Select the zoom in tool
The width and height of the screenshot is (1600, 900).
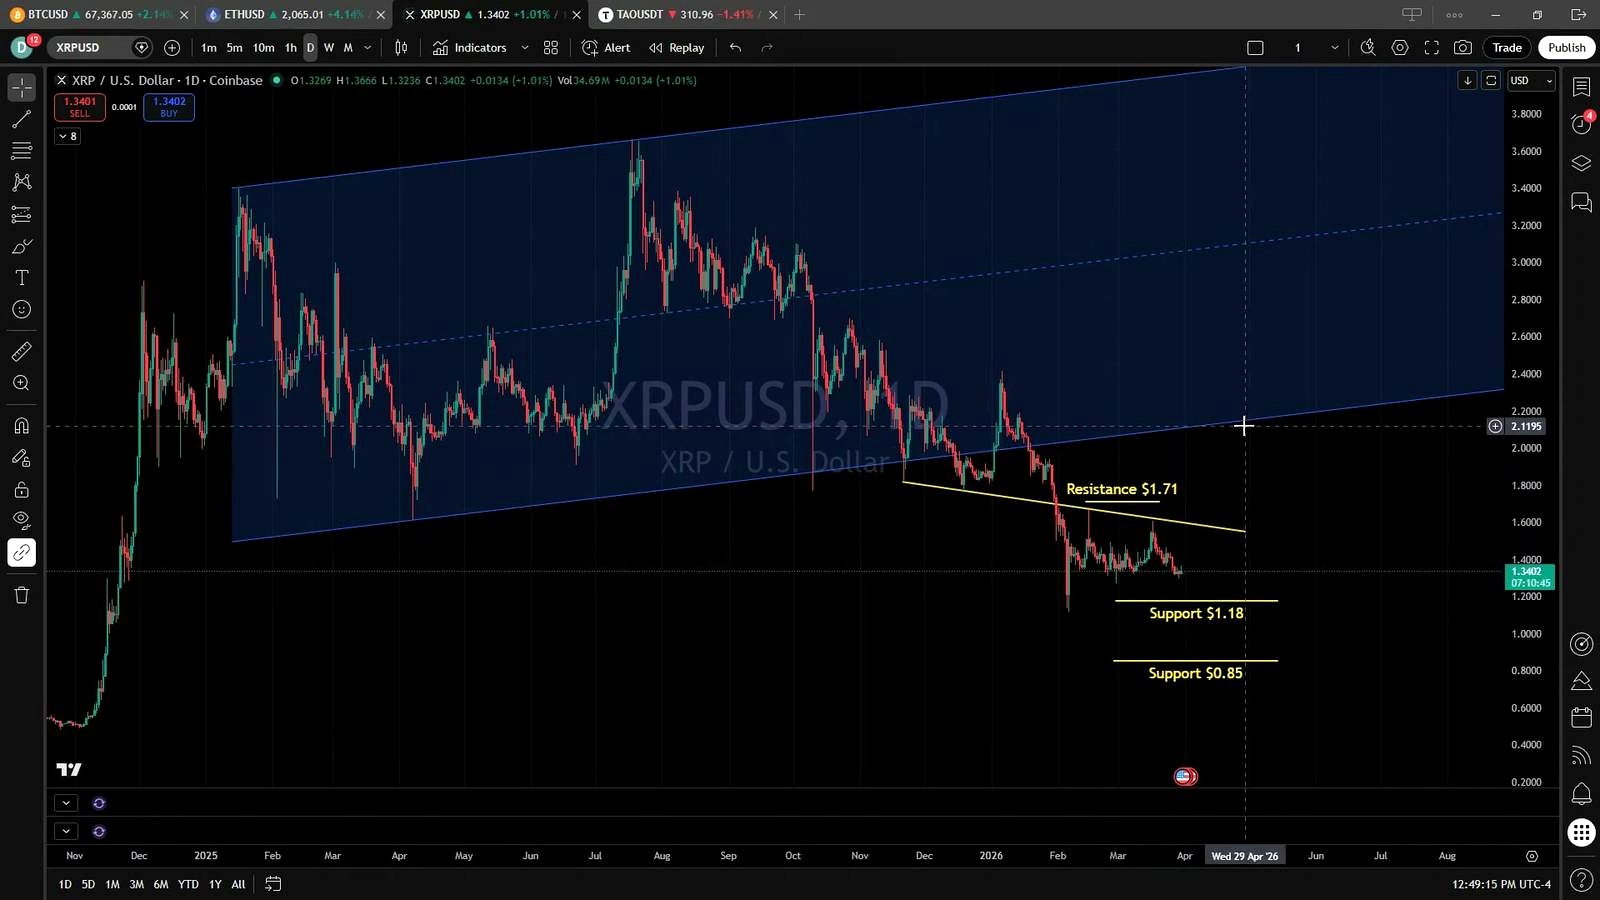tap(21, 383)
